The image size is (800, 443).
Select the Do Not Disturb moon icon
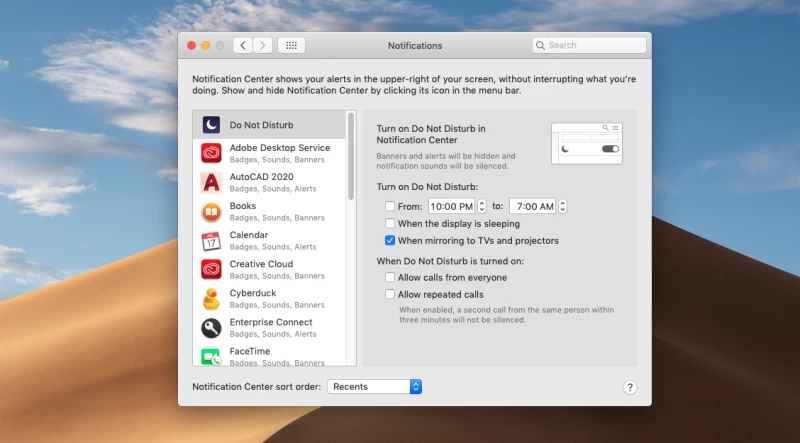click(211, 125)
